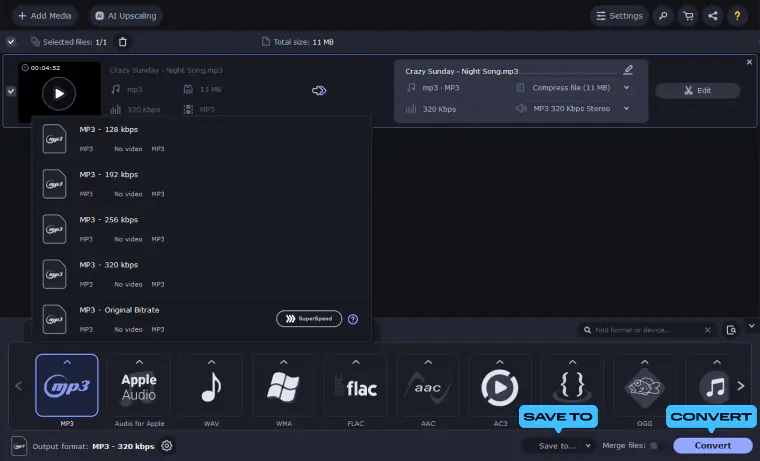
Task: Click the find format search field
Action: 645,330
